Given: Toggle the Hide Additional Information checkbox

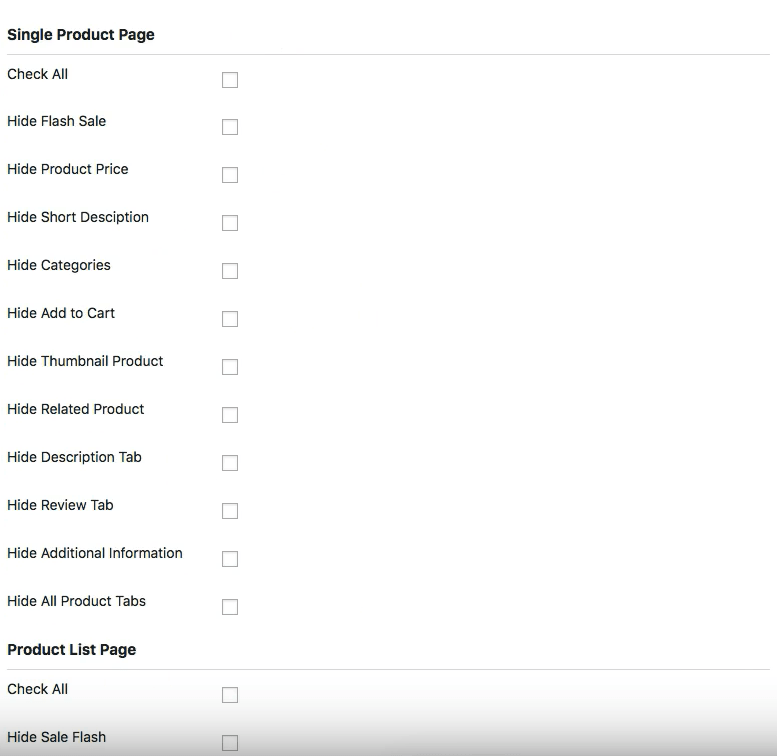Looking at the screenshot, I should pos(230,559).
